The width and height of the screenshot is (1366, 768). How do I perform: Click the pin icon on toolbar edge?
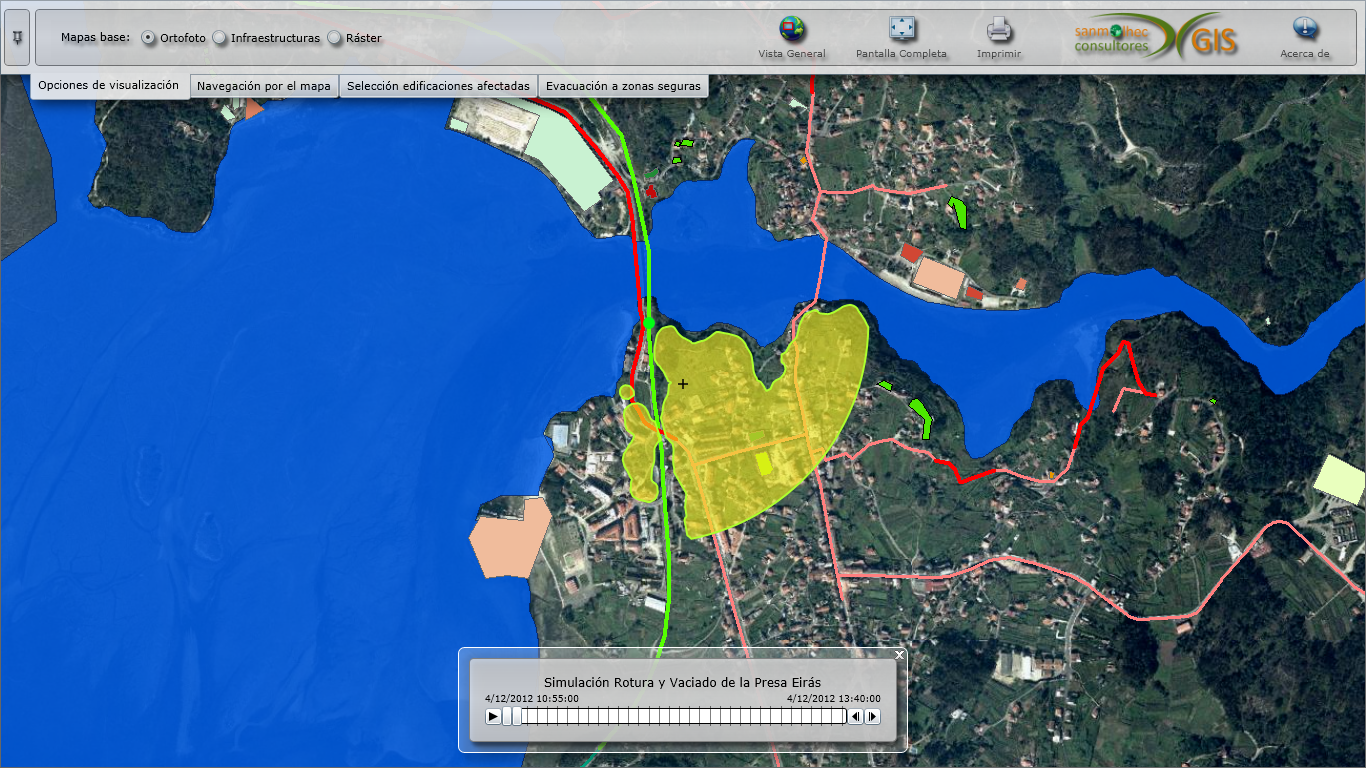click(17, 38)
